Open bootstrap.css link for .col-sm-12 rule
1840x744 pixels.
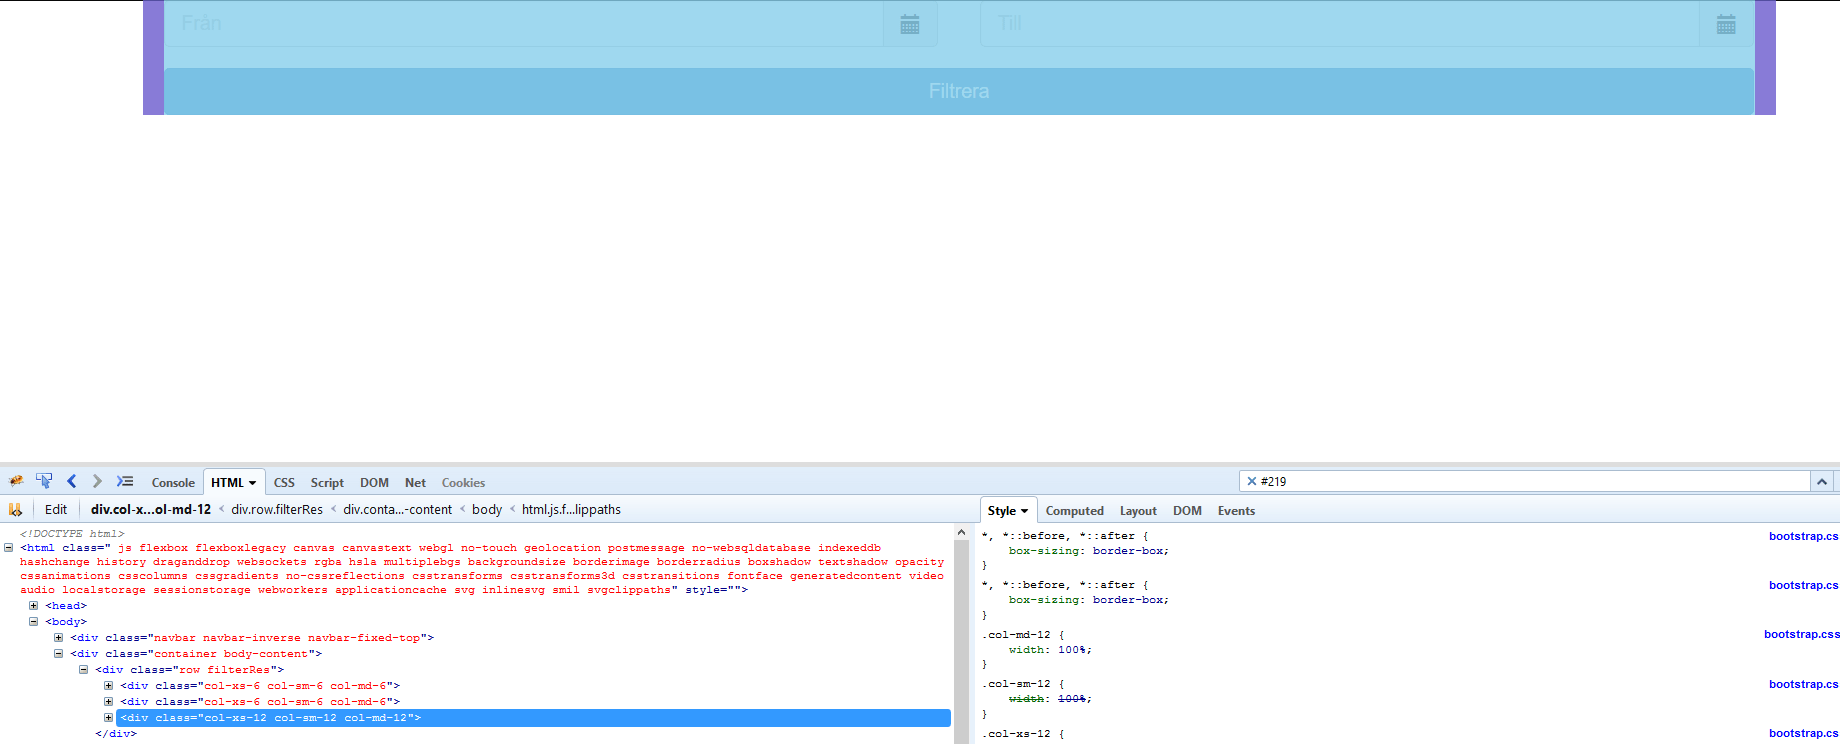coord(1803,684)
